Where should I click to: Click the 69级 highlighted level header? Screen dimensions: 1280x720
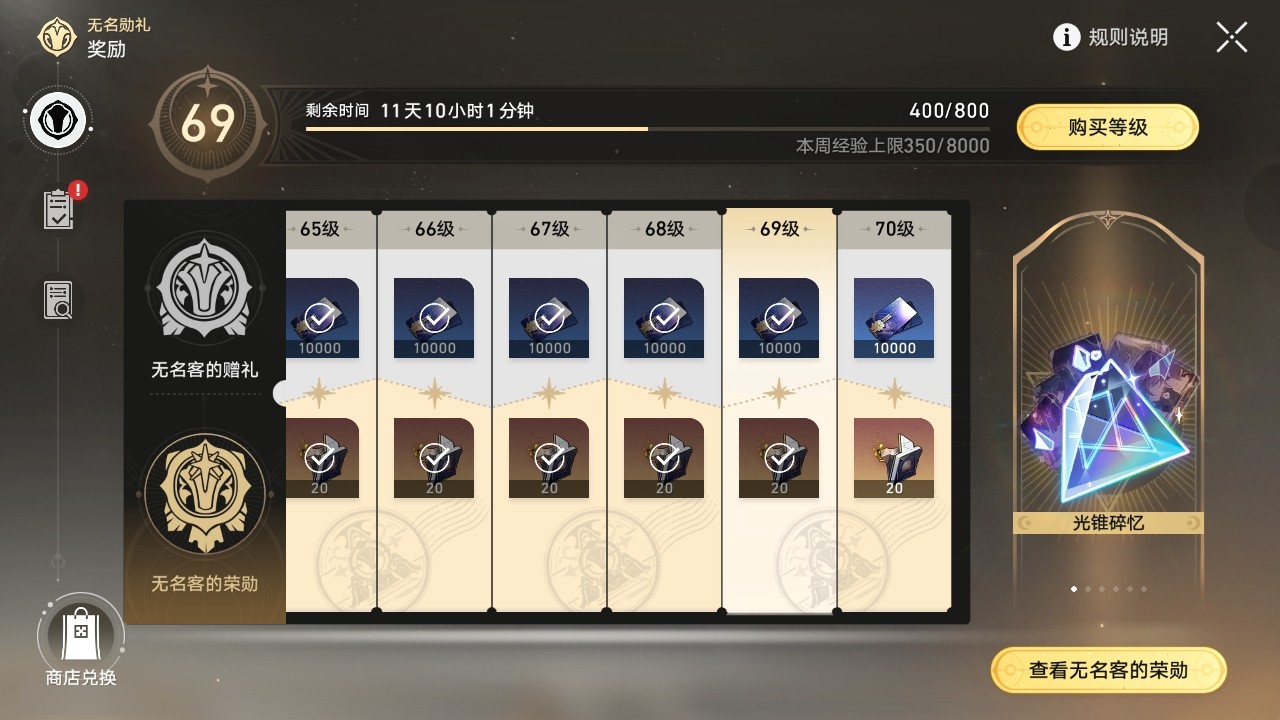779,229
